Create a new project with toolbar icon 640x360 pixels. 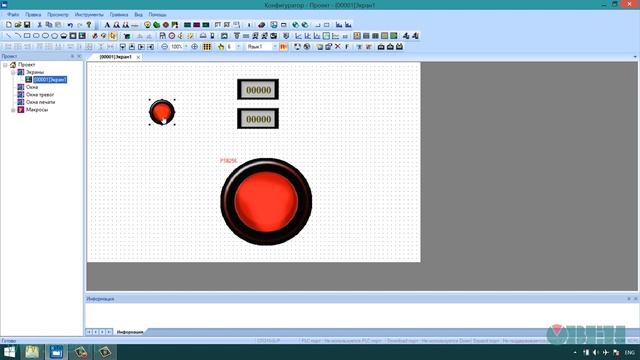(x=9, y=25)
